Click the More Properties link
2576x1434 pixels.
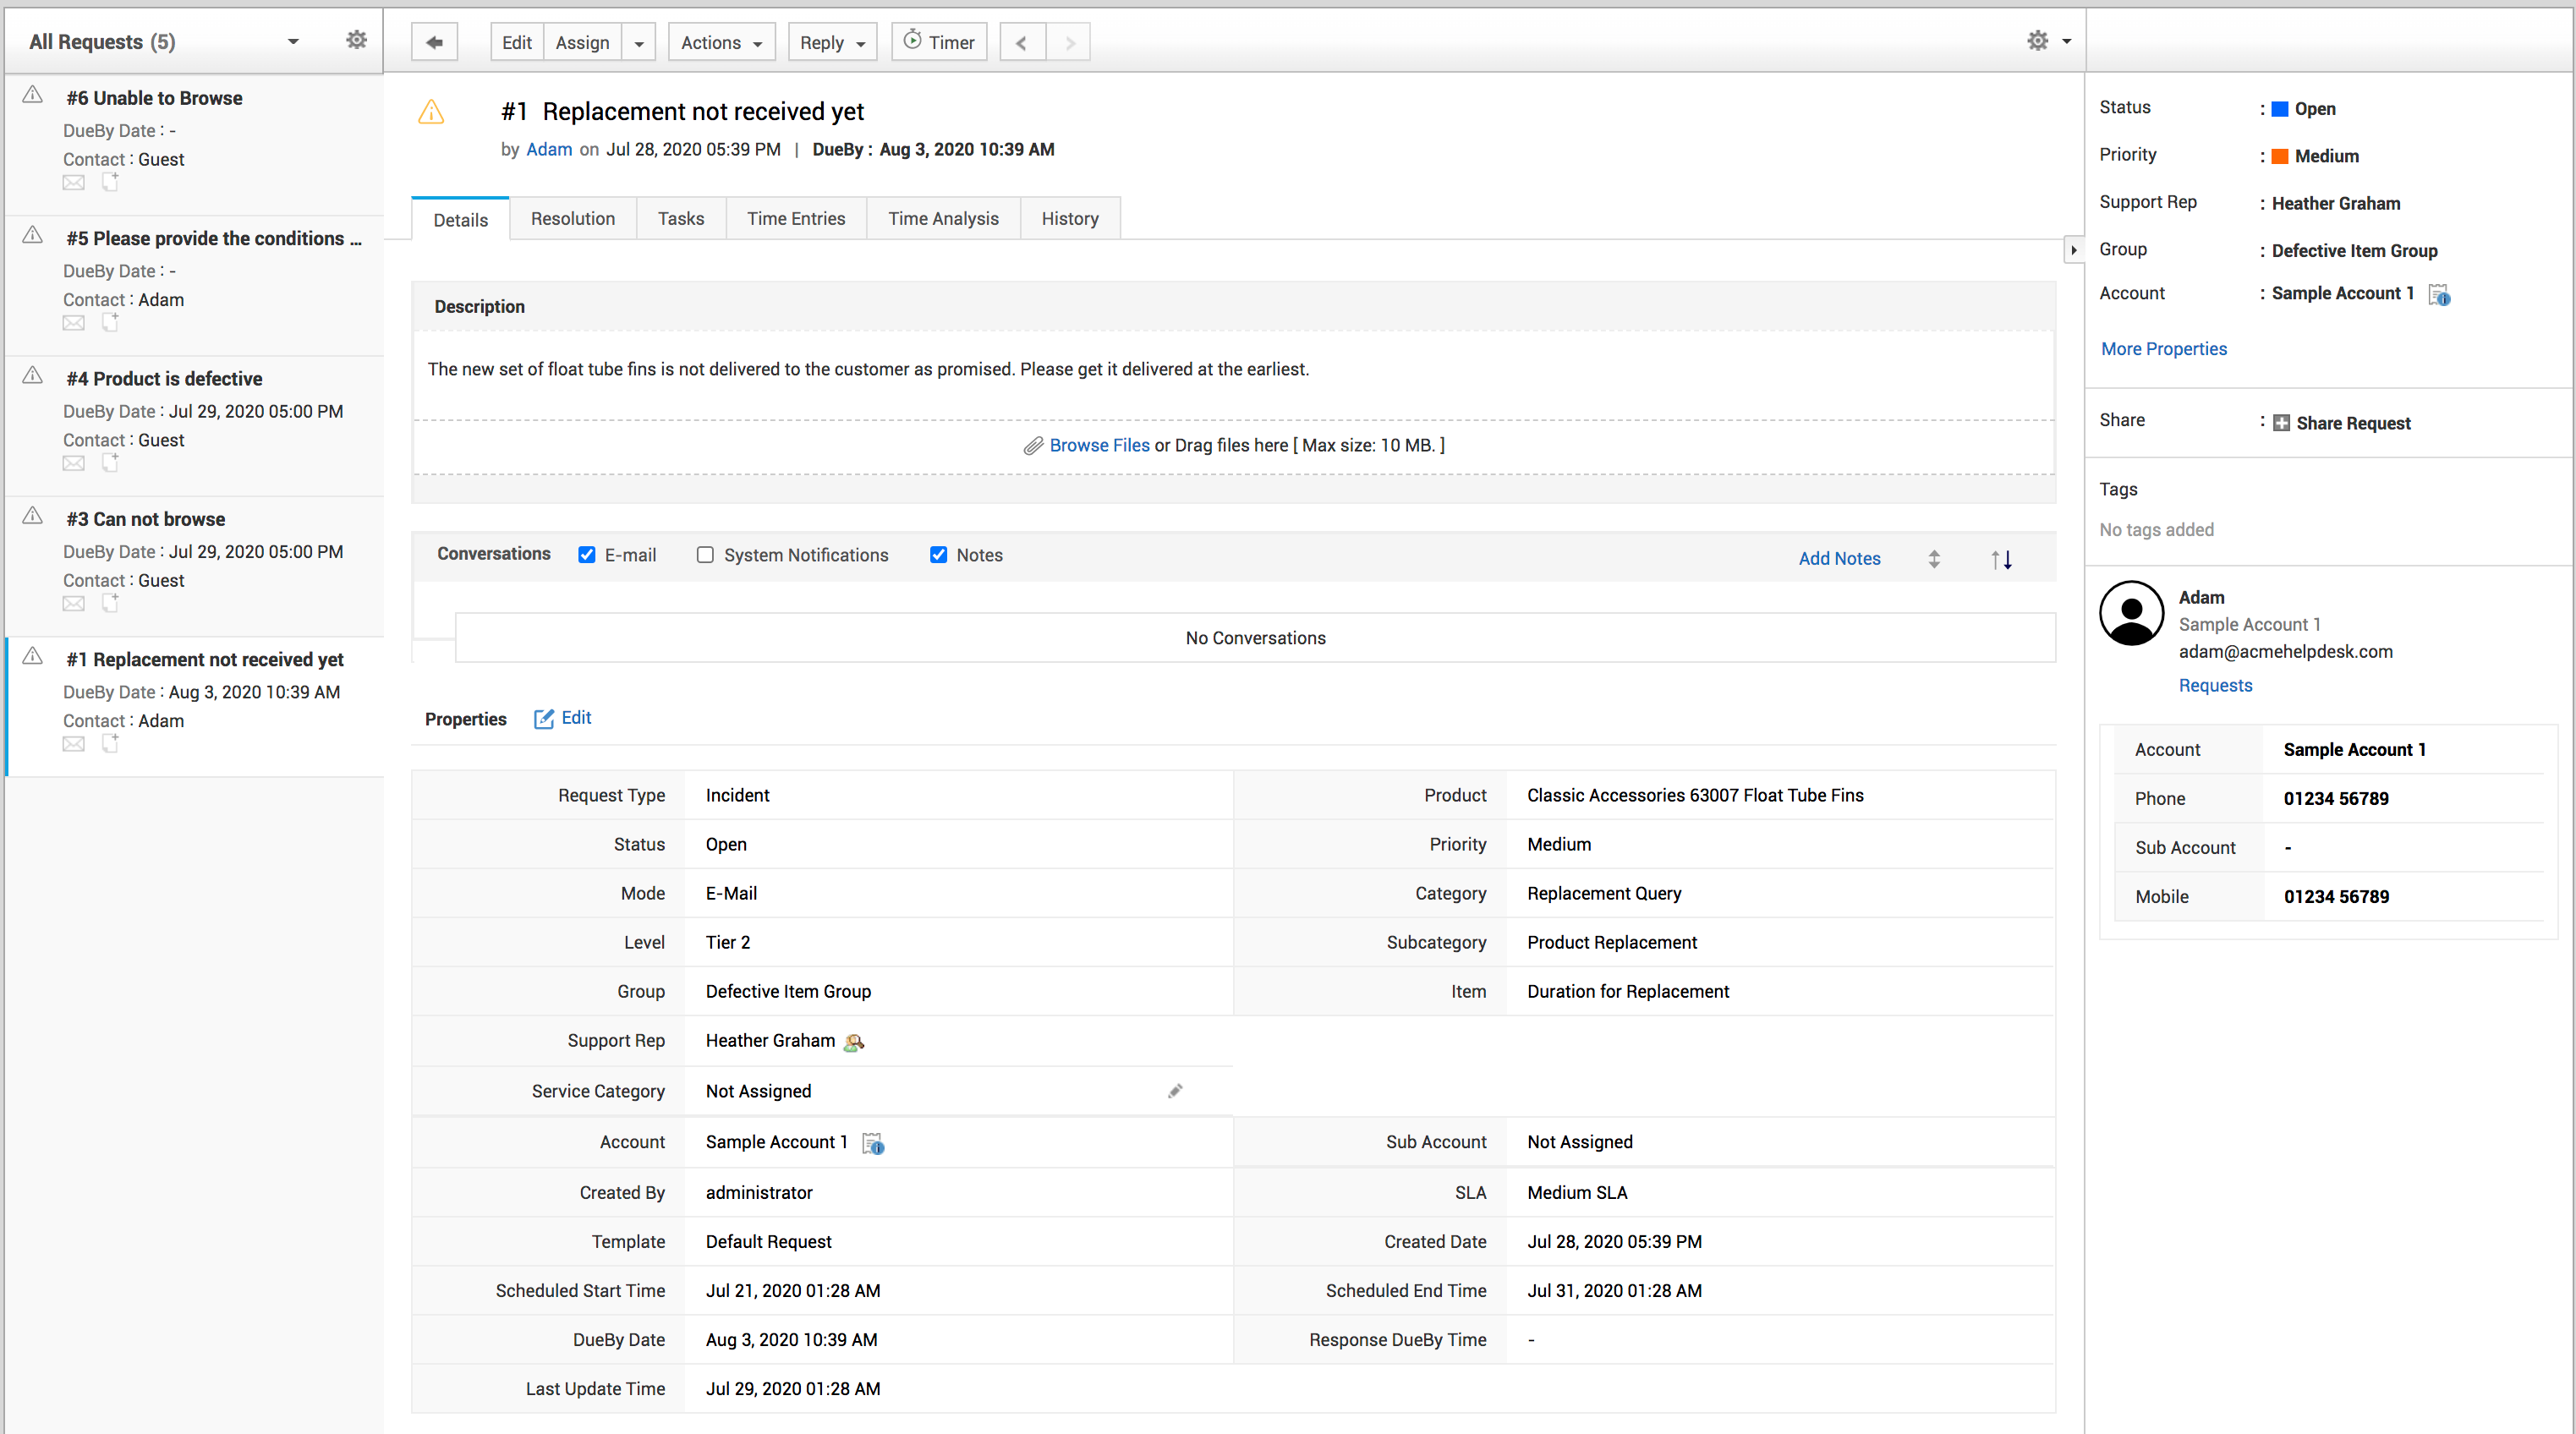2163,348
